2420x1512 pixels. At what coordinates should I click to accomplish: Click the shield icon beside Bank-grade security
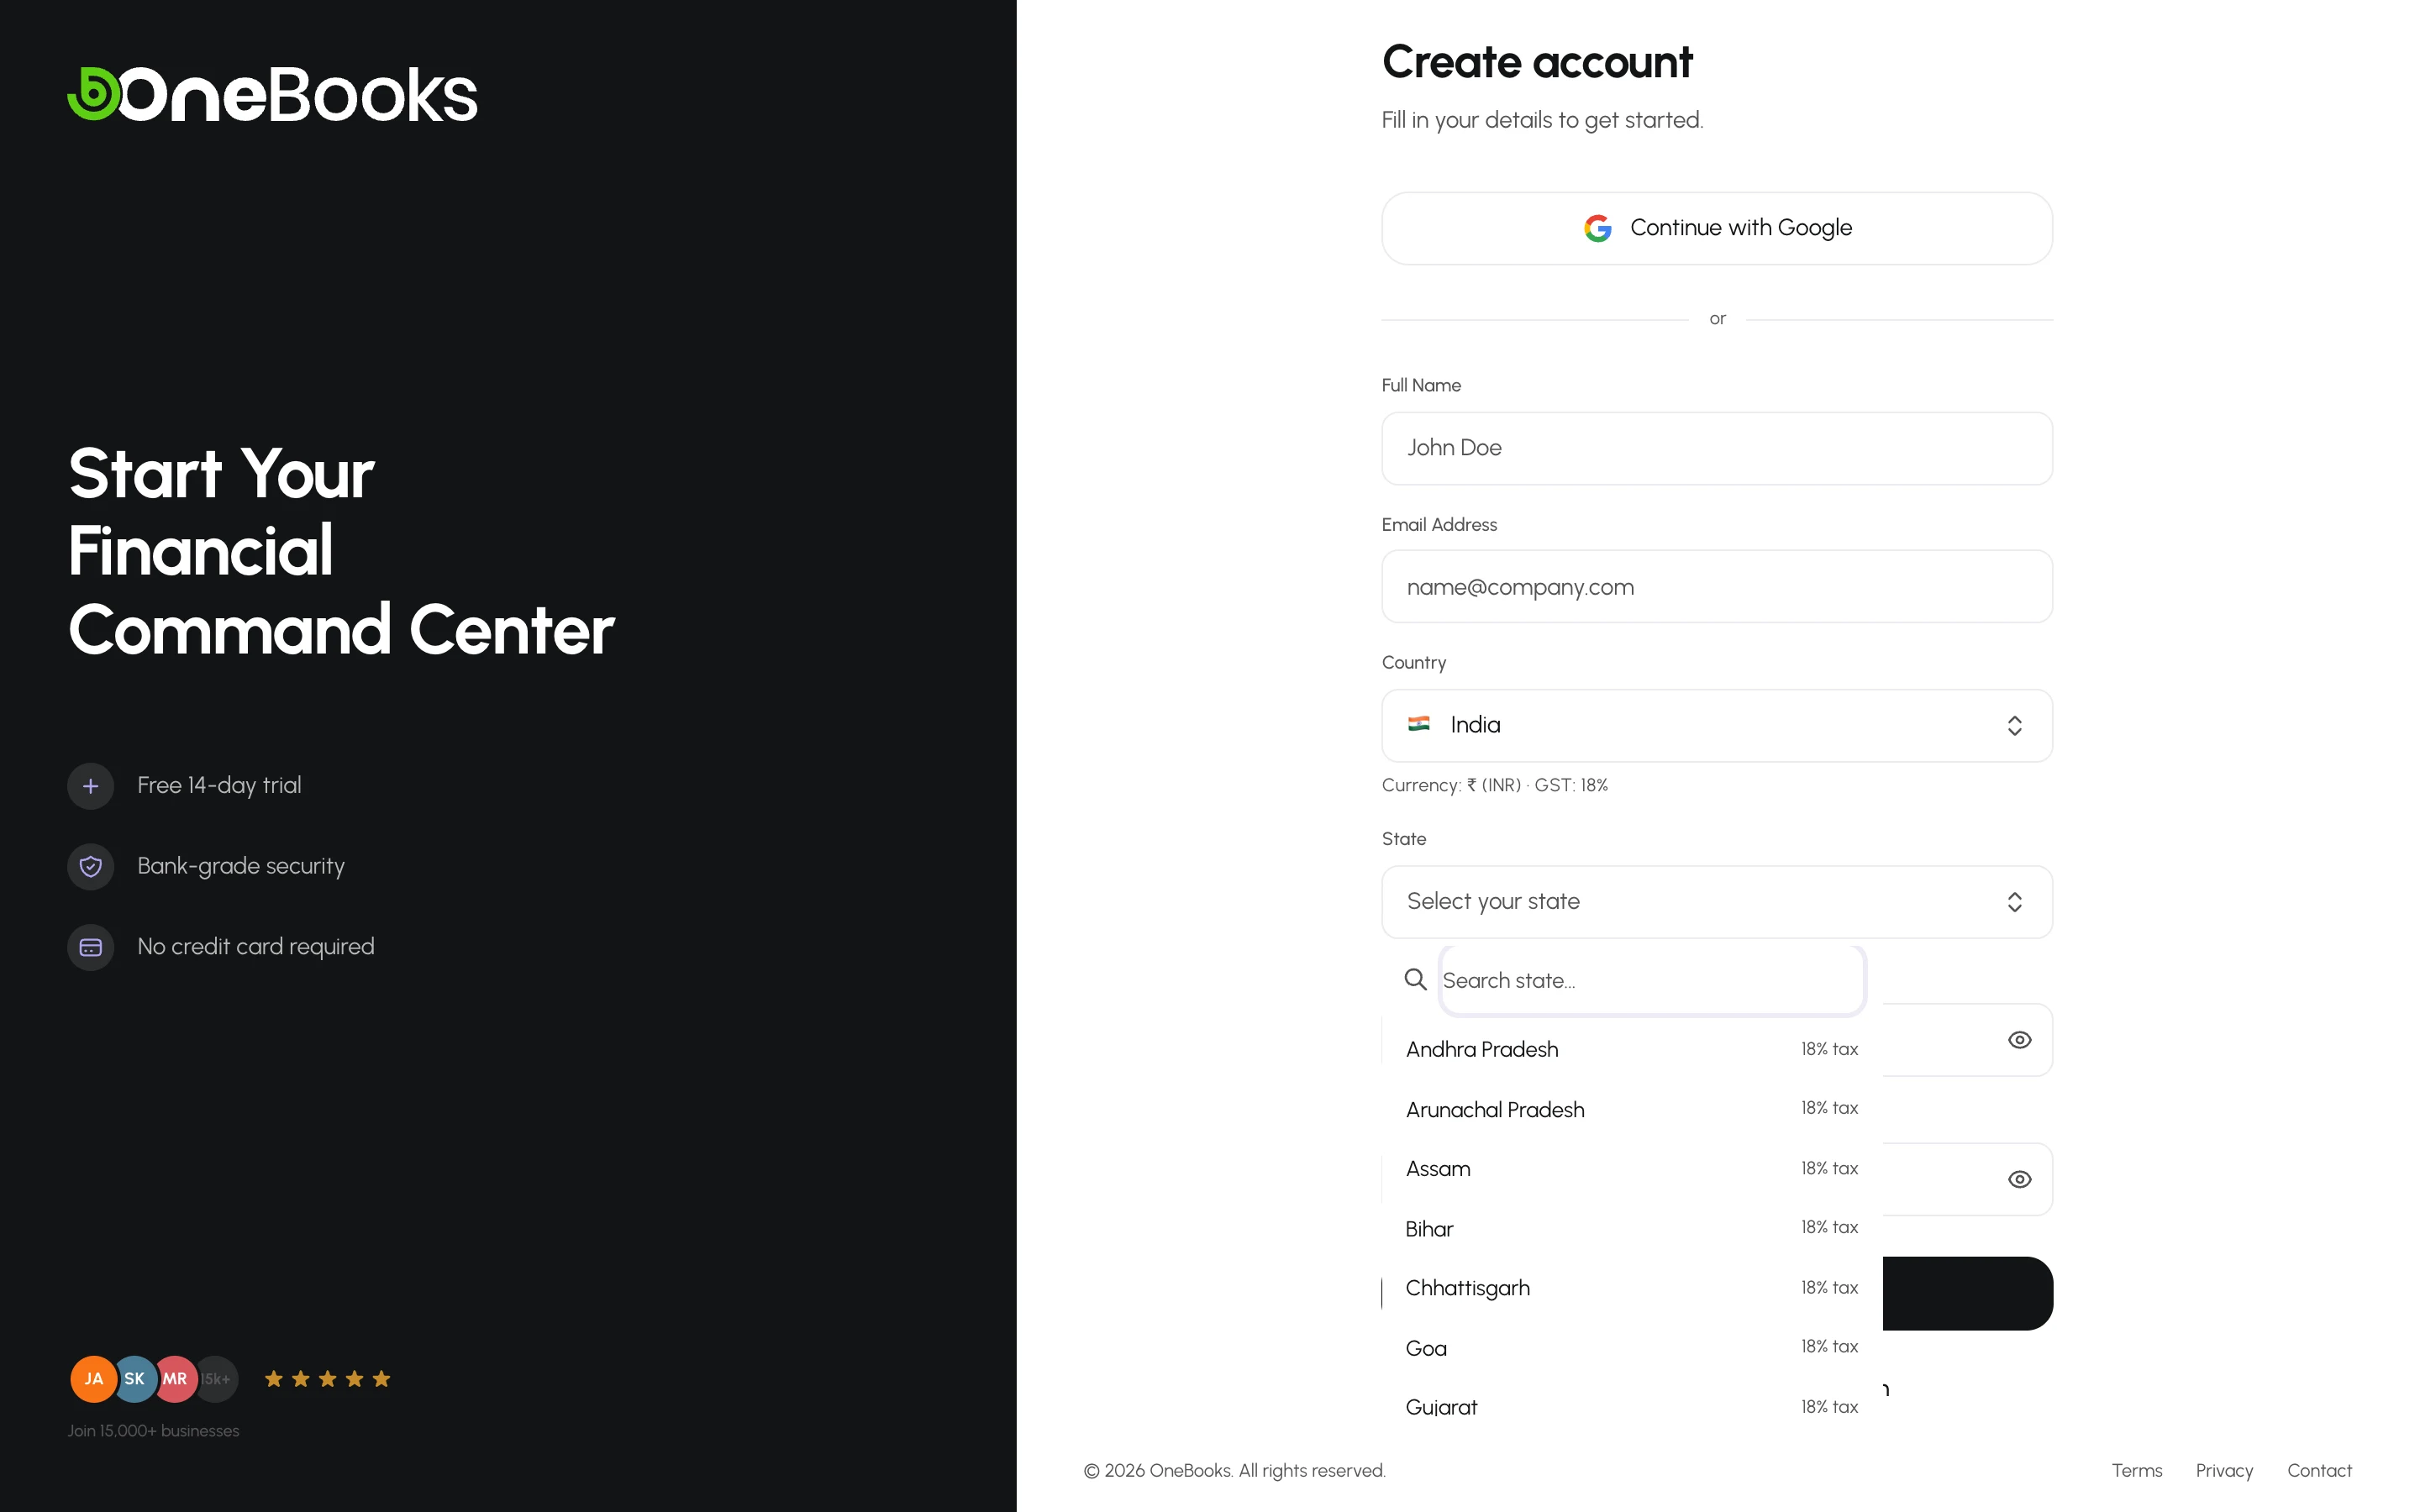point(91,866)
